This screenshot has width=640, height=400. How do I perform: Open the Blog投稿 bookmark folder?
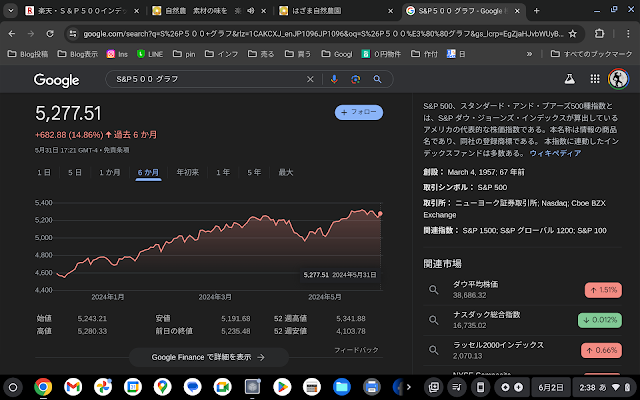pyautogui.click(x=28, y=54)
